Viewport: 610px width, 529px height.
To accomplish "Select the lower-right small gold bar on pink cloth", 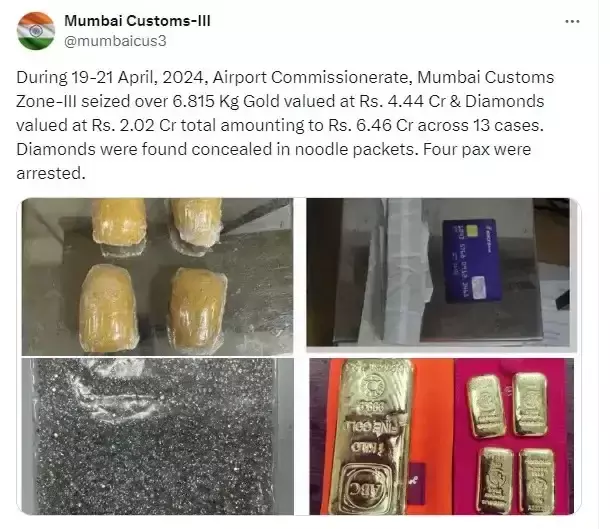I will [x=537, y=481].
